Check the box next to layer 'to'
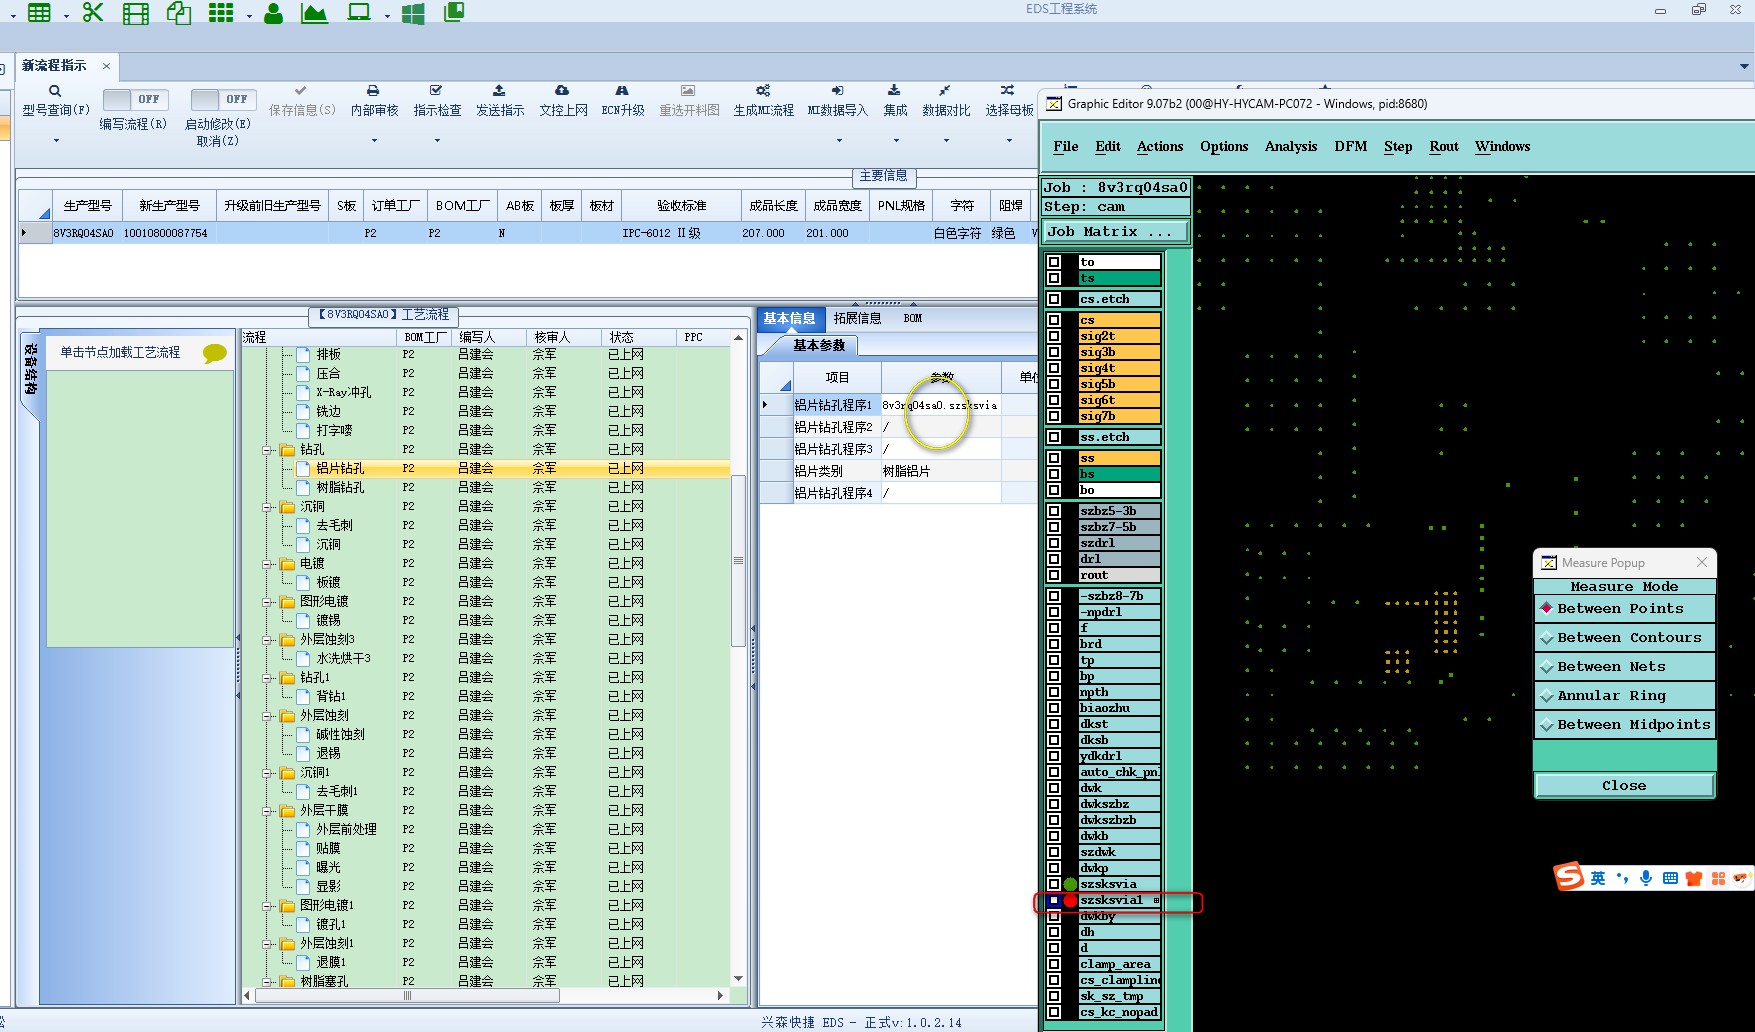The height and width of the screenshot is (1032, 1755). (x=1054, y=262)
